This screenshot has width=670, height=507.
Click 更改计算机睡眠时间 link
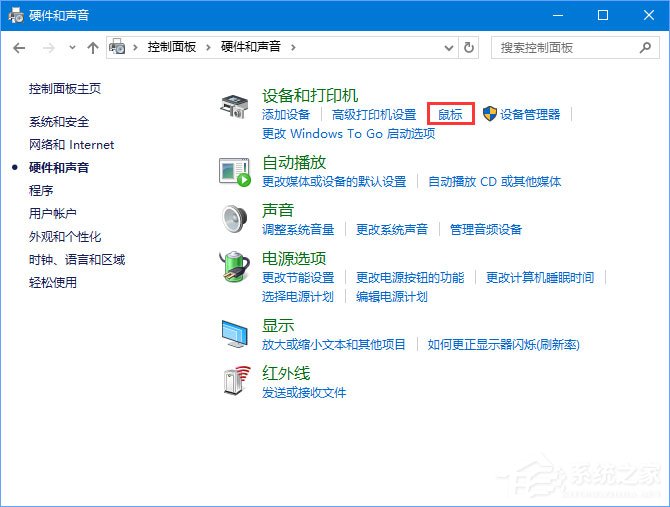coord(540,278)
